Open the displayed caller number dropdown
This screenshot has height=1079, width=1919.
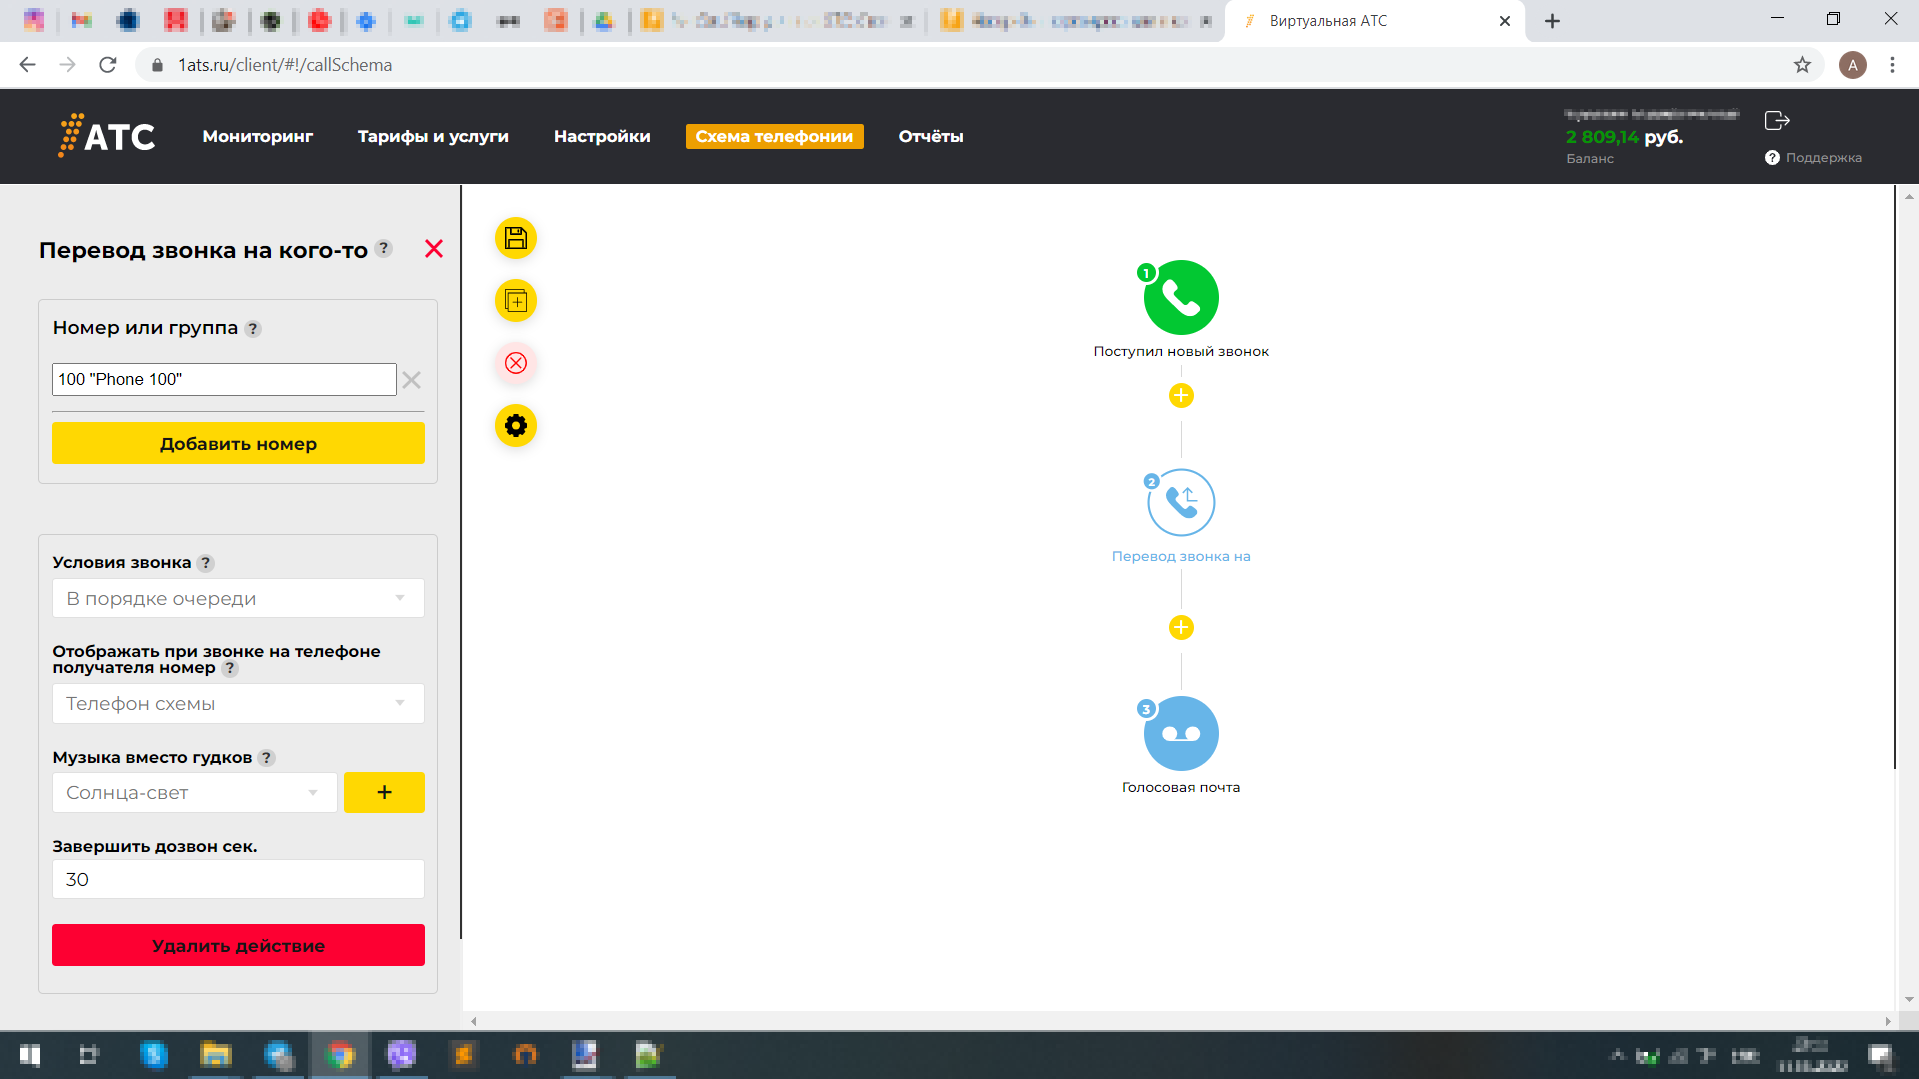(x=238, y=704)
